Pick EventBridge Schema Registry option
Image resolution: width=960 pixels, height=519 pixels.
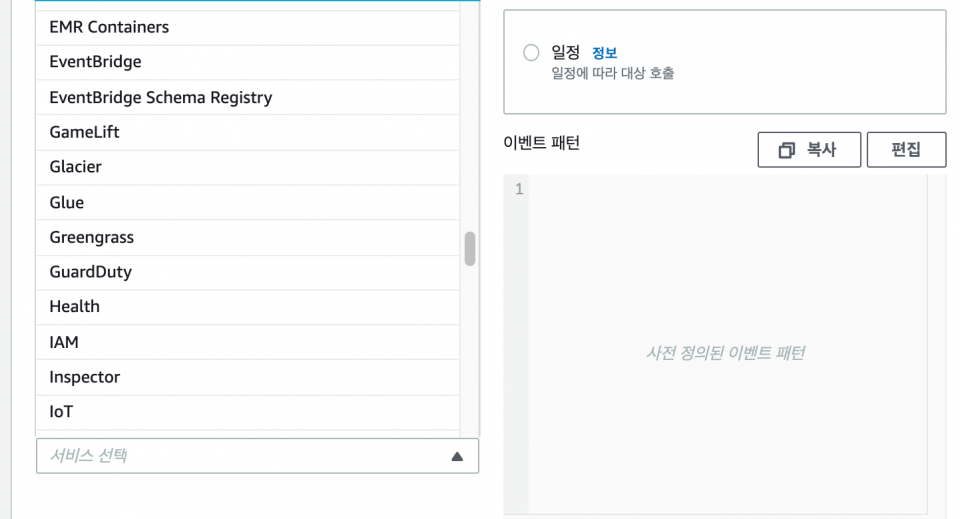click(247, 97)
